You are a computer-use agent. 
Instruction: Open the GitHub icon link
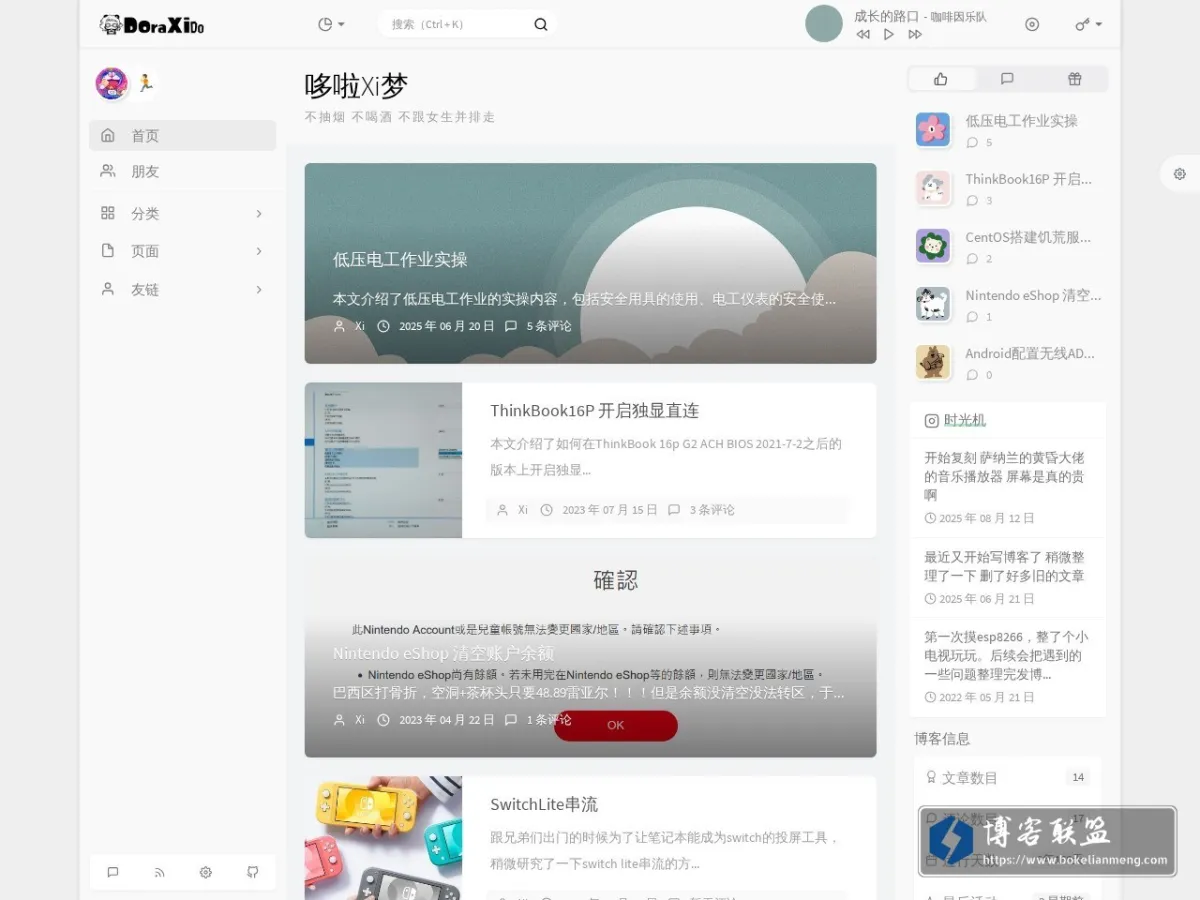coord(252,872)
